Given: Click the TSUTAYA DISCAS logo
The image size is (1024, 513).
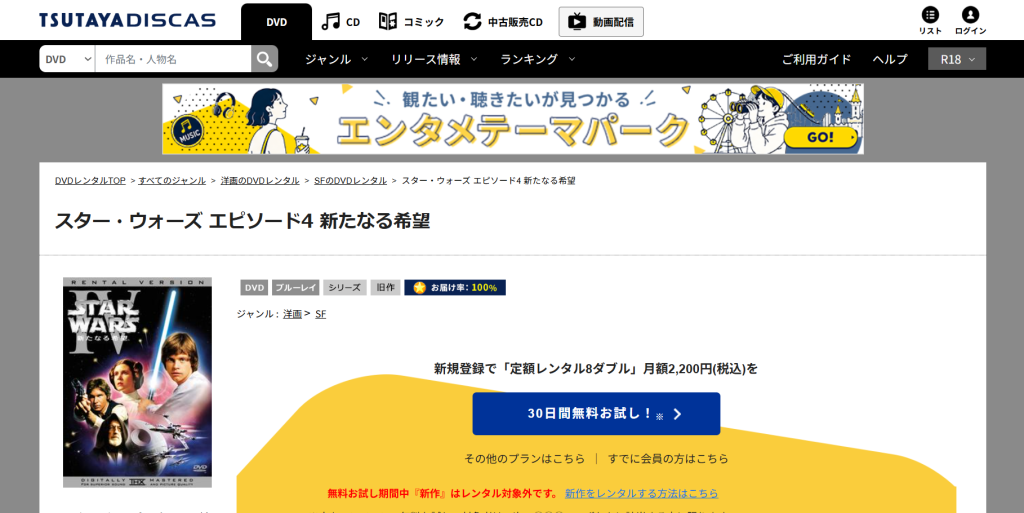Looking at the screenshot, I should pos(127,20).
